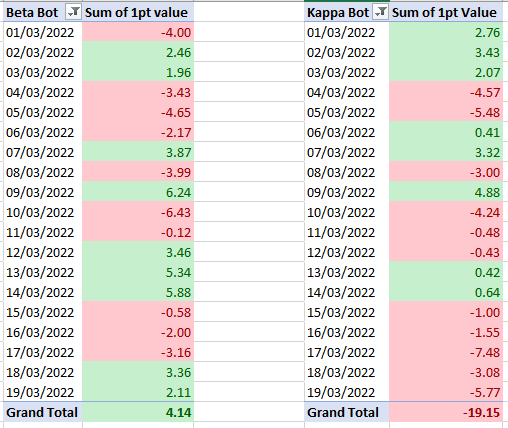Image resolution: width=508 pixels, height=428 pixels.
Task: Select the Kappa Bot header cell
Action: 347,12
